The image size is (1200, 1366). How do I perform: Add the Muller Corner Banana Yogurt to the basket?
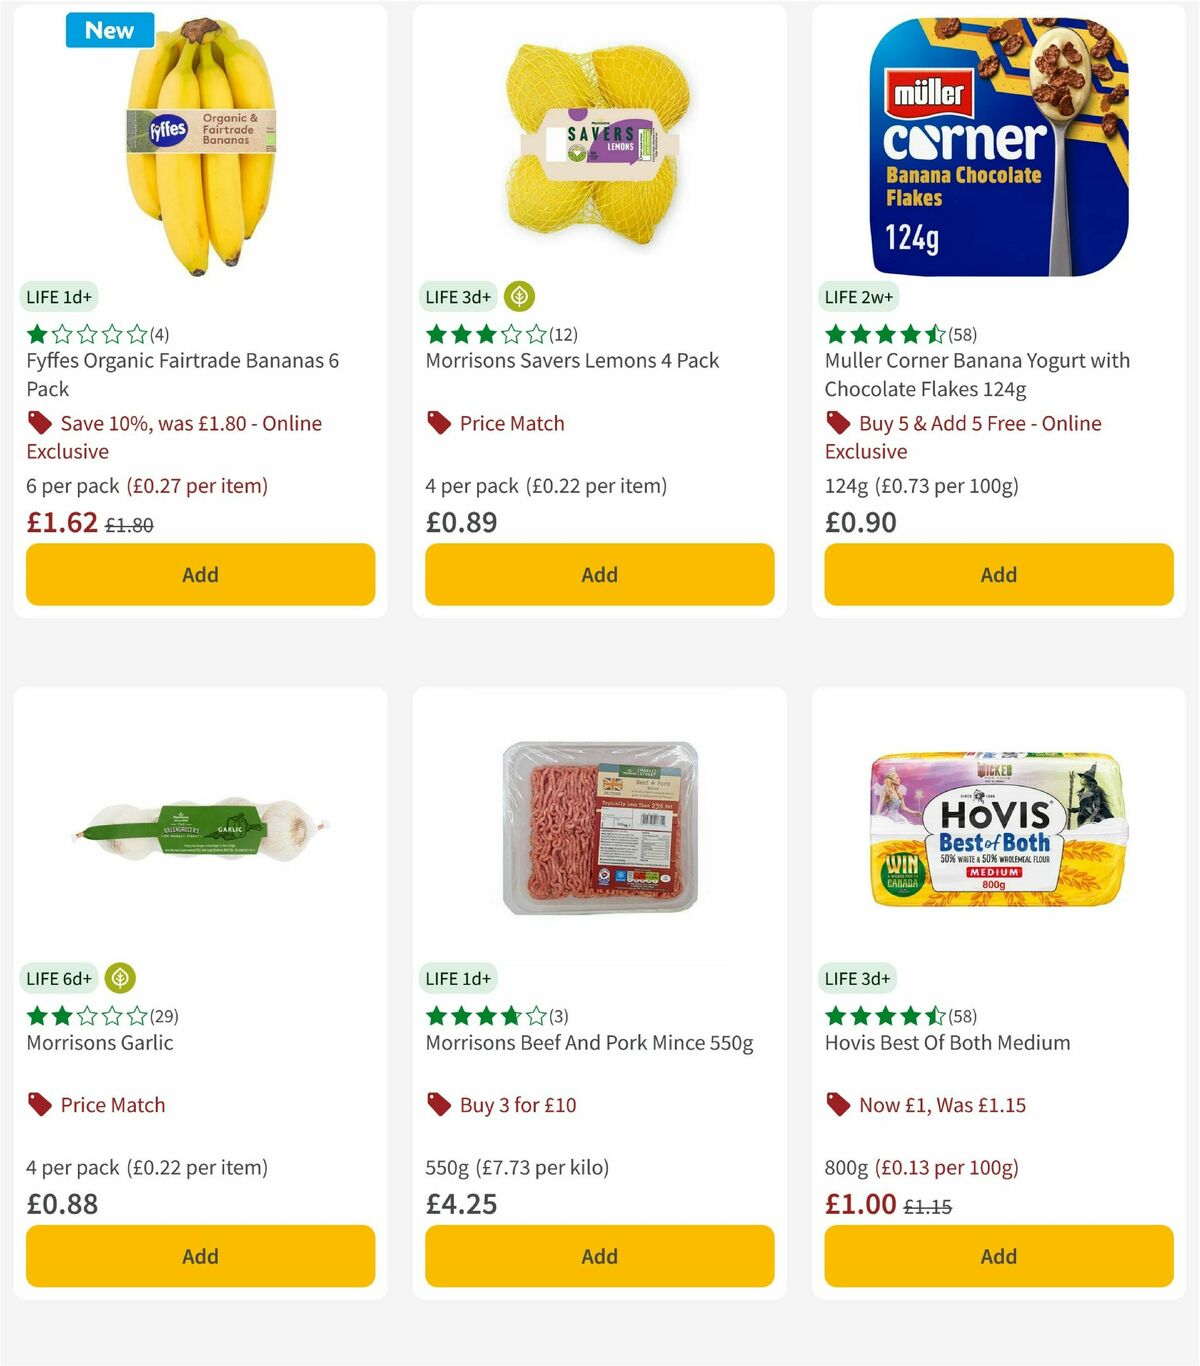(x=997, y=575)
